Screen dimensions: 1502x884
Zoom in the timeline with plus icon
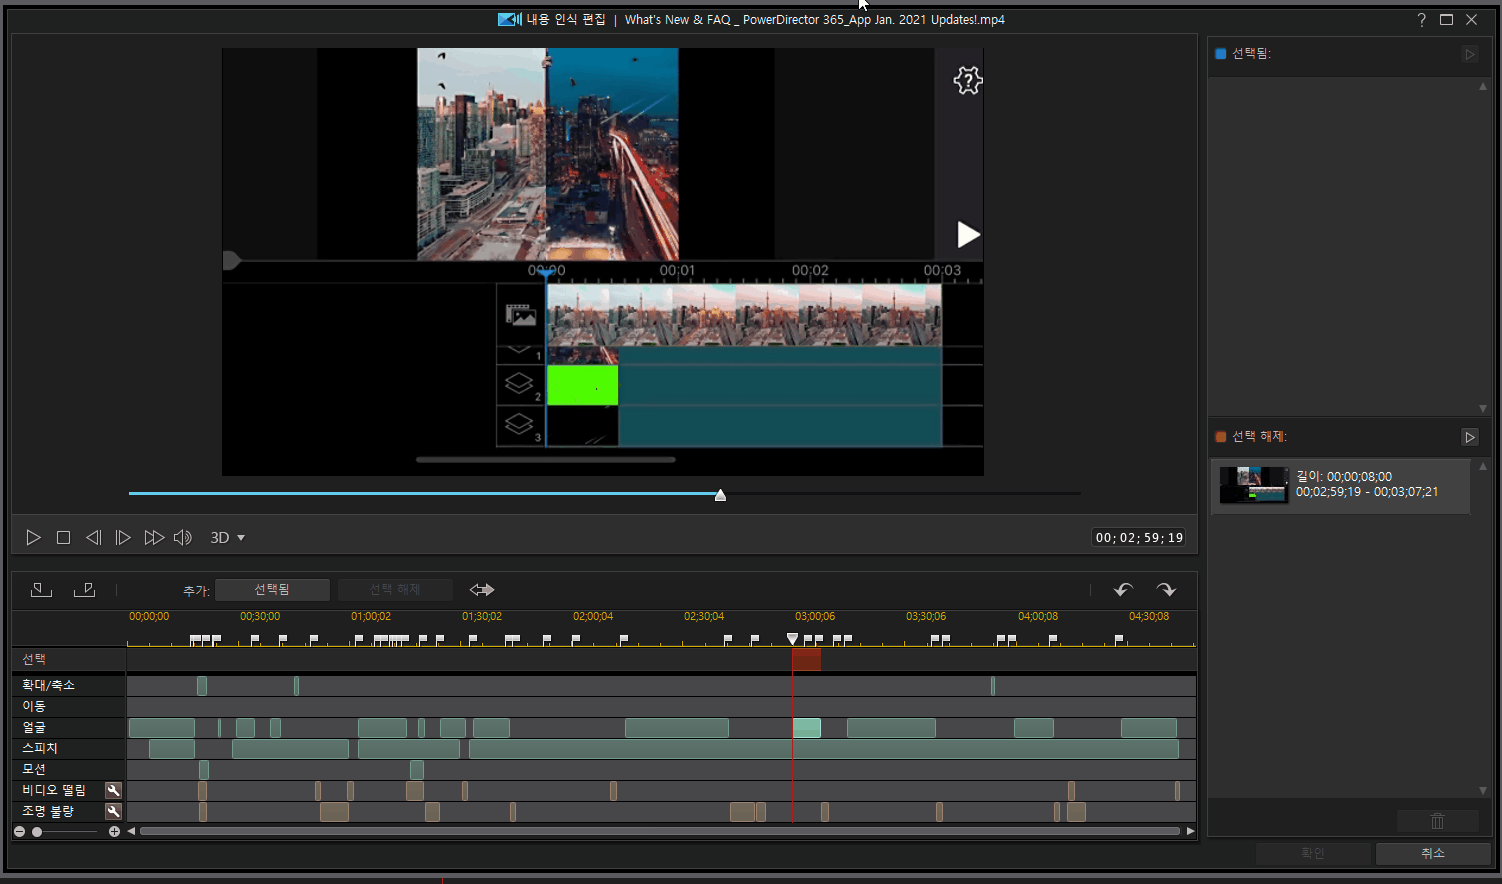tap(114, 832)
